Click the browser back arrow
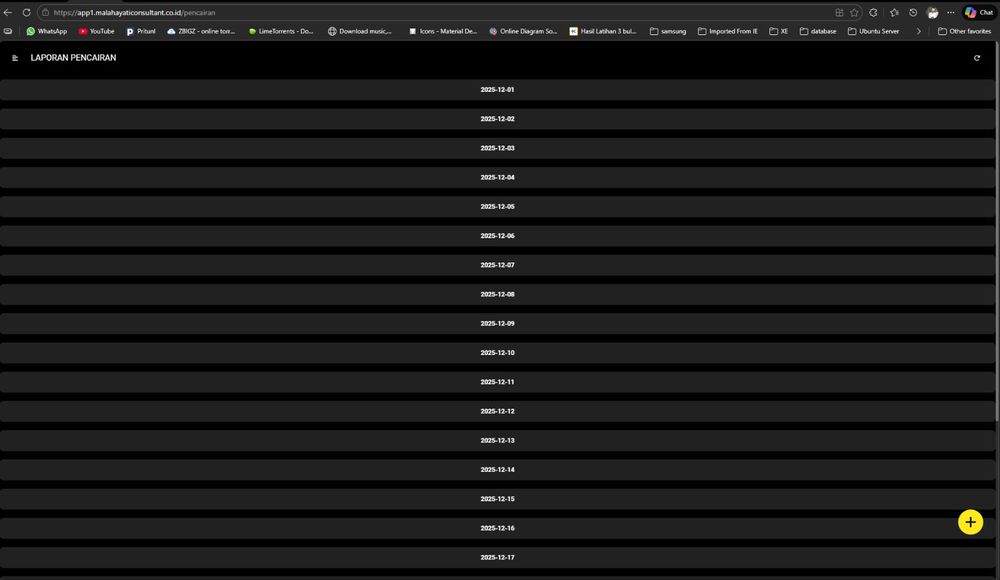The width and height of the screenshot is (1000, 580). tap(8, 12)
